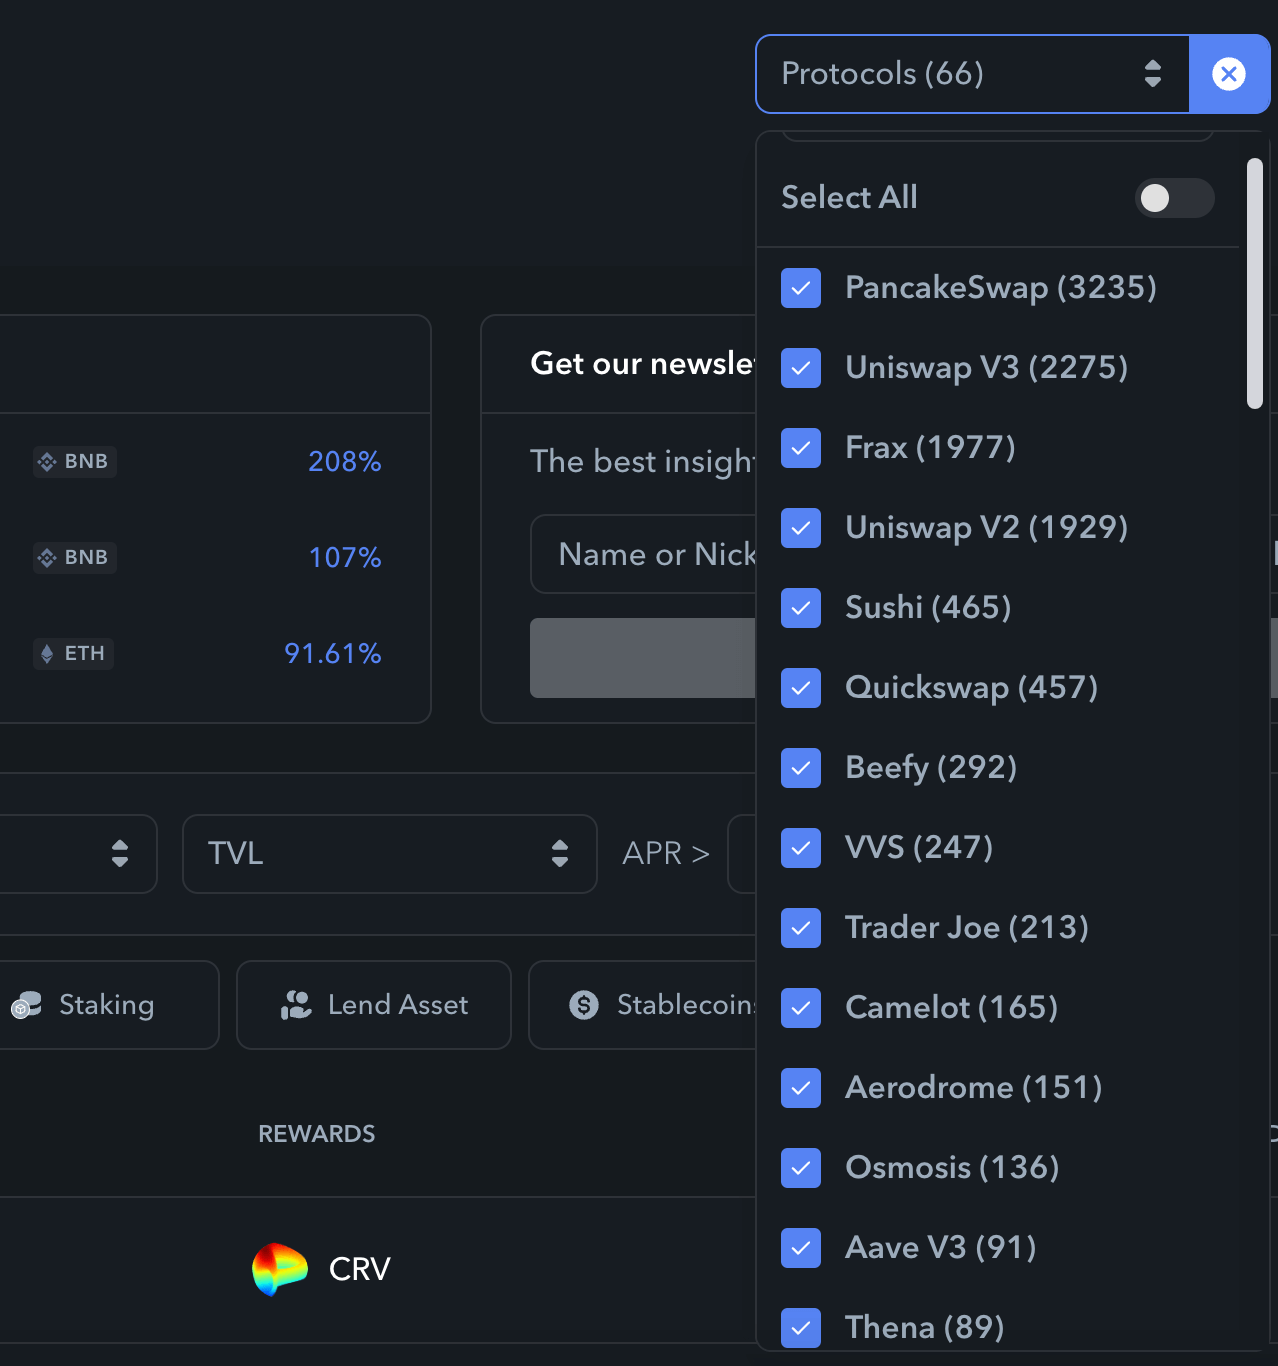Open the Protocols (66) dropdown
1278x1366 pixels.
pos(972,74)
